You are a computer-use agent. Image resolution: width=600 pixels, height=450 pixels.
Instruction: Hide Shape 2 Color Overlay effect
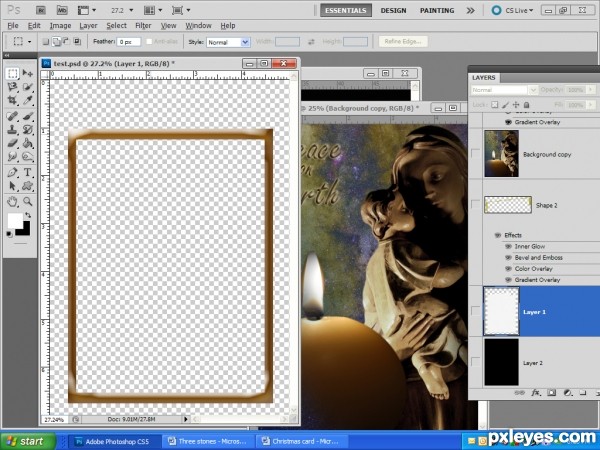click(509, 269)
